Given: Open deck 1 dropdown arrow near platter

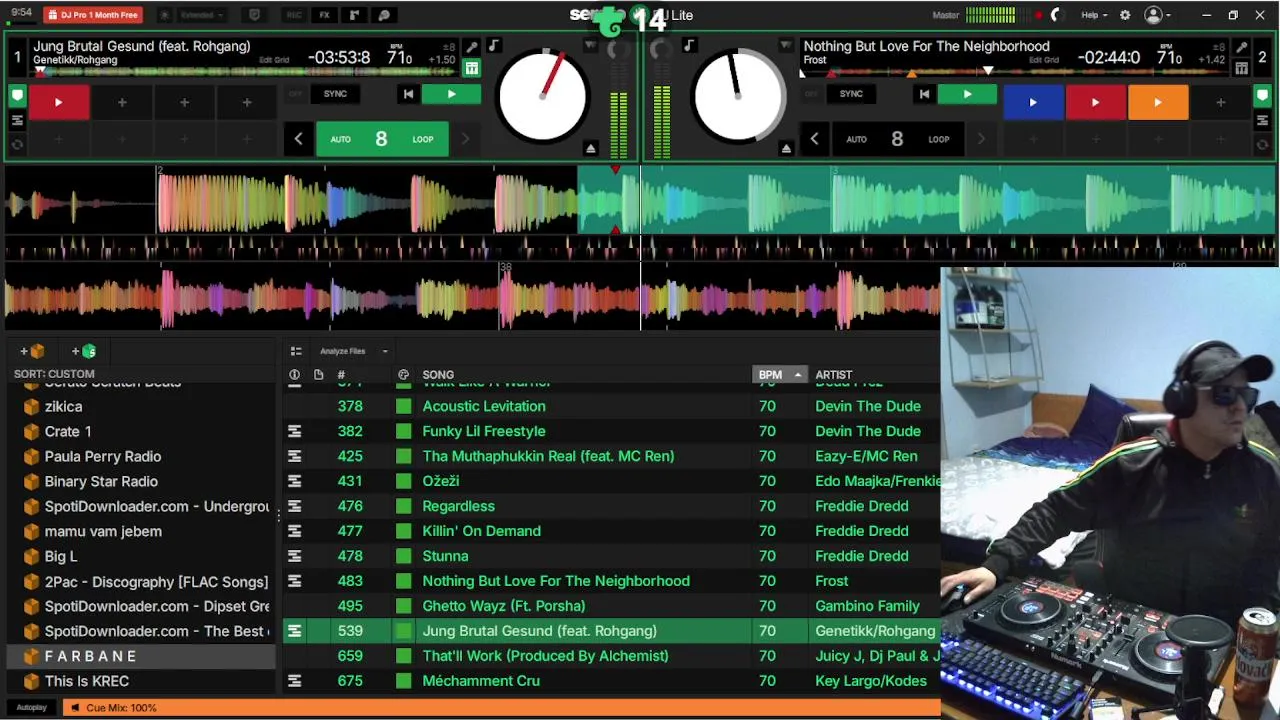Looking at the screenshot, I should [591, 46].
